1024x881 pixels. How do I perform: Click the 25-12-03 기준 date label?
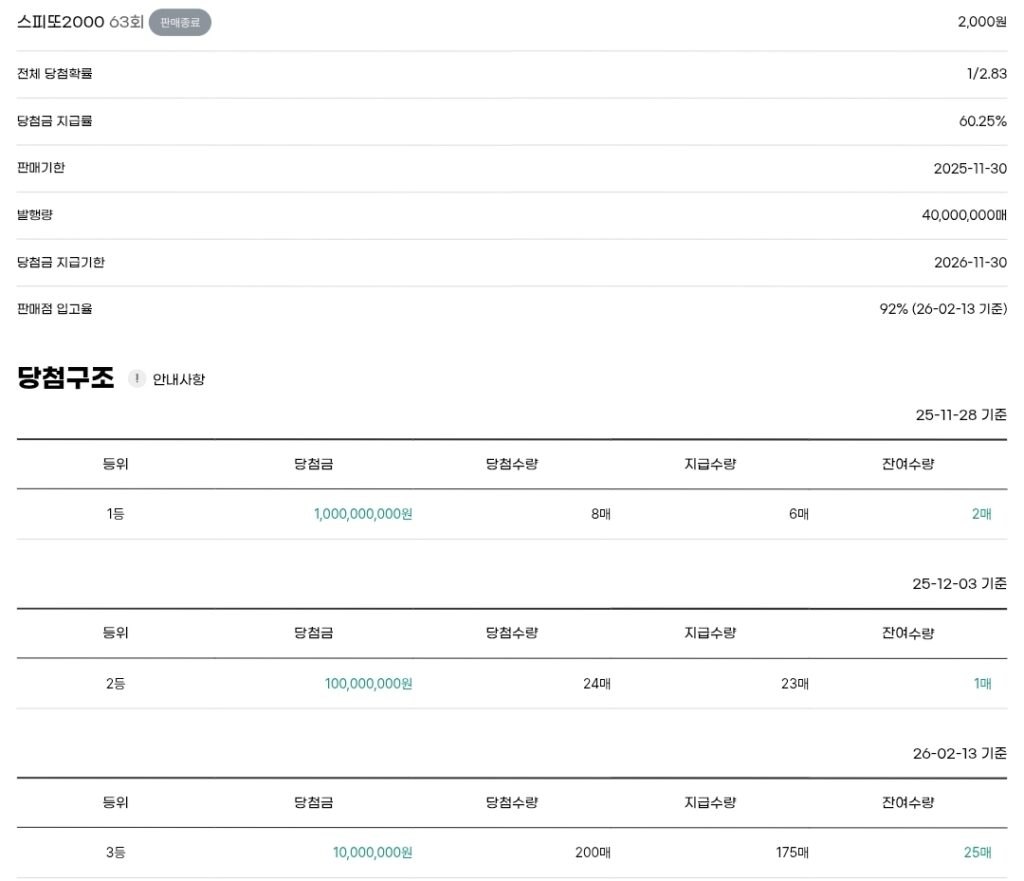click(x=959, y=584)
